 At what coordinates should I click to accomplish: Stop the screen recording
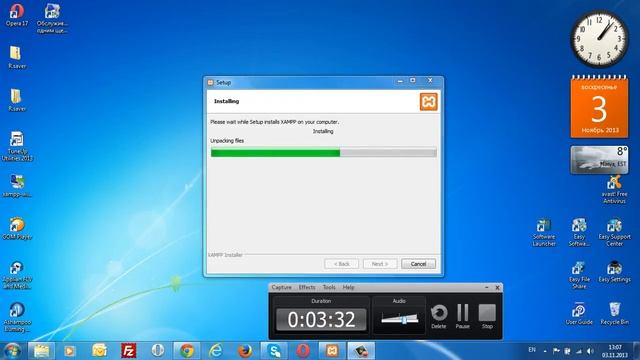point(487,316)
